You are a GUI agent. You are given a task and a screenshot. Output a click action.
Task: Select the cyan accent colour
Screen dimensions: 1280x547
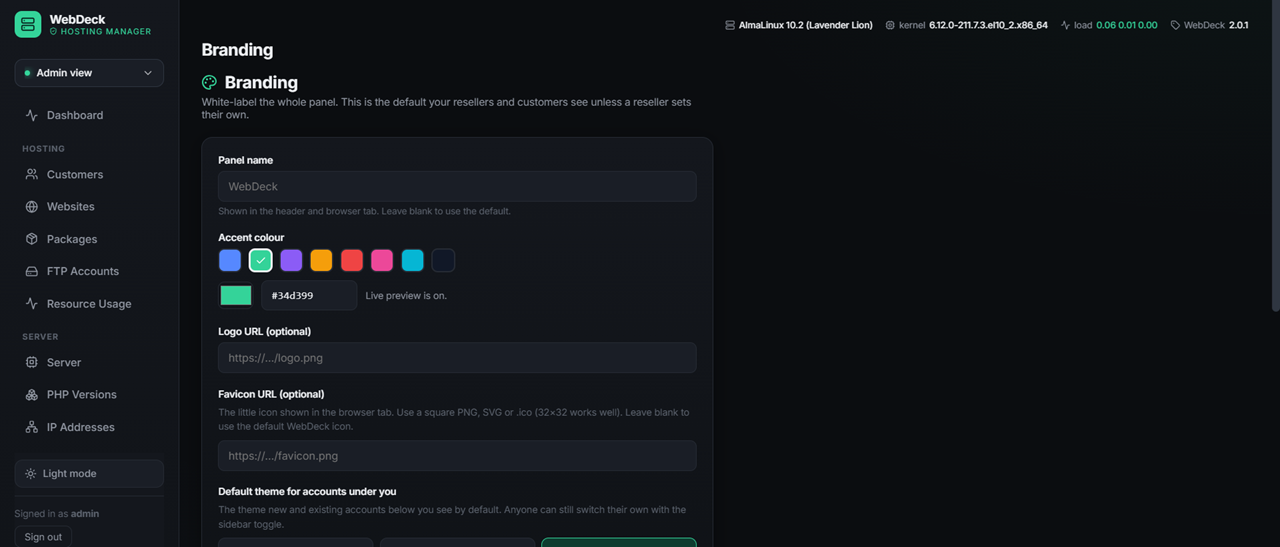[x=412, y=260]
